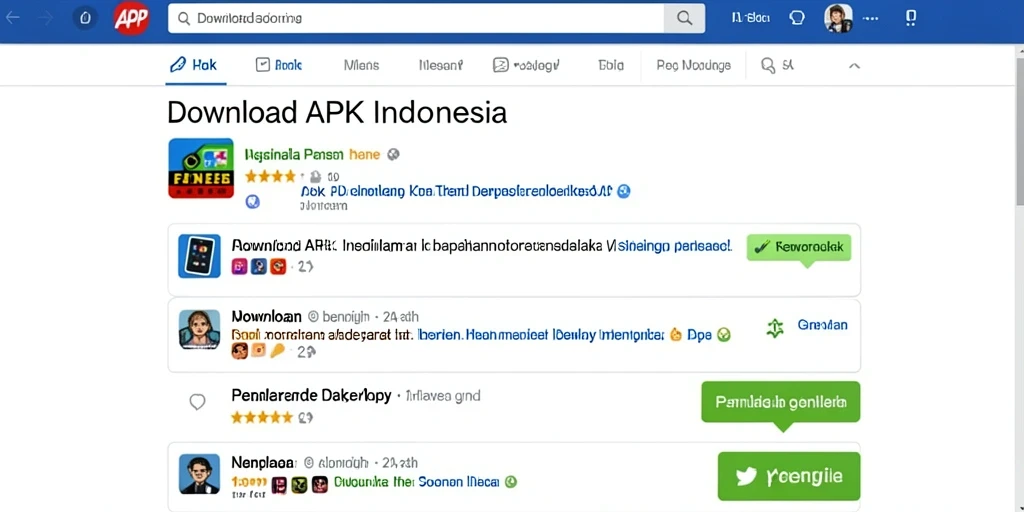Click the green check badge after Dpe
Screen dimensions: 1024x512
(724, 335)
